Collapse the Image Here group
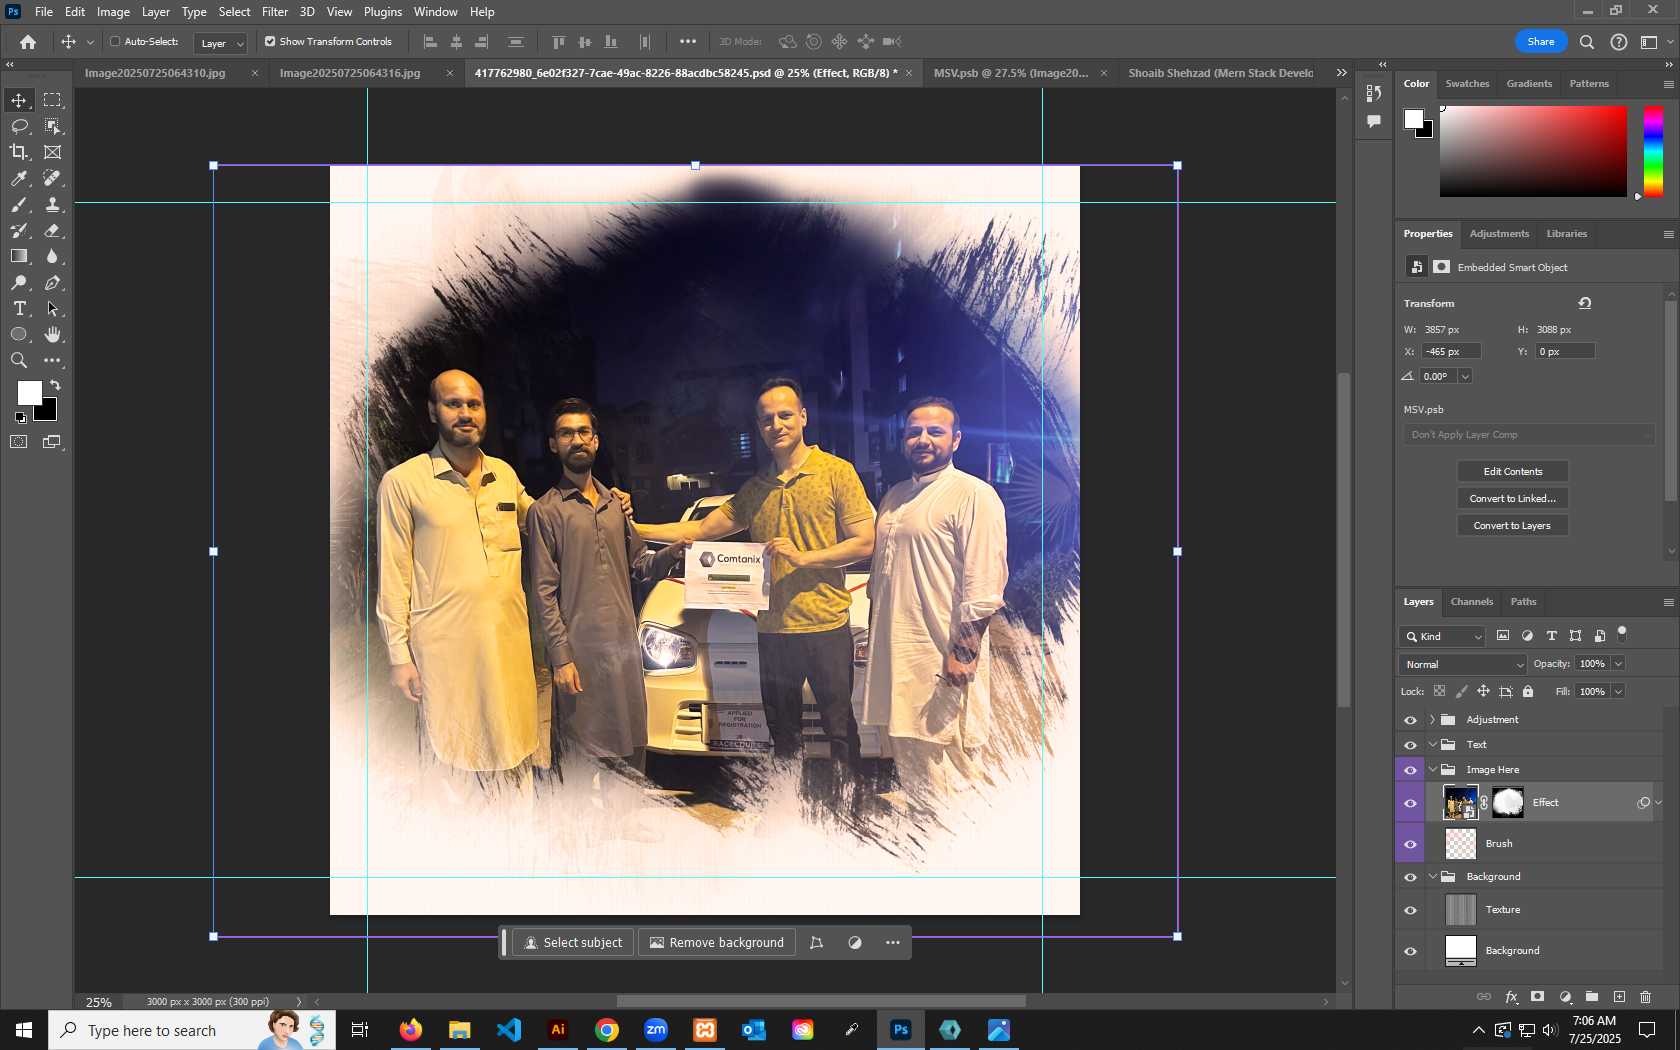The width and height of the screenshot is (1680, 1050). coord(1432,770)
